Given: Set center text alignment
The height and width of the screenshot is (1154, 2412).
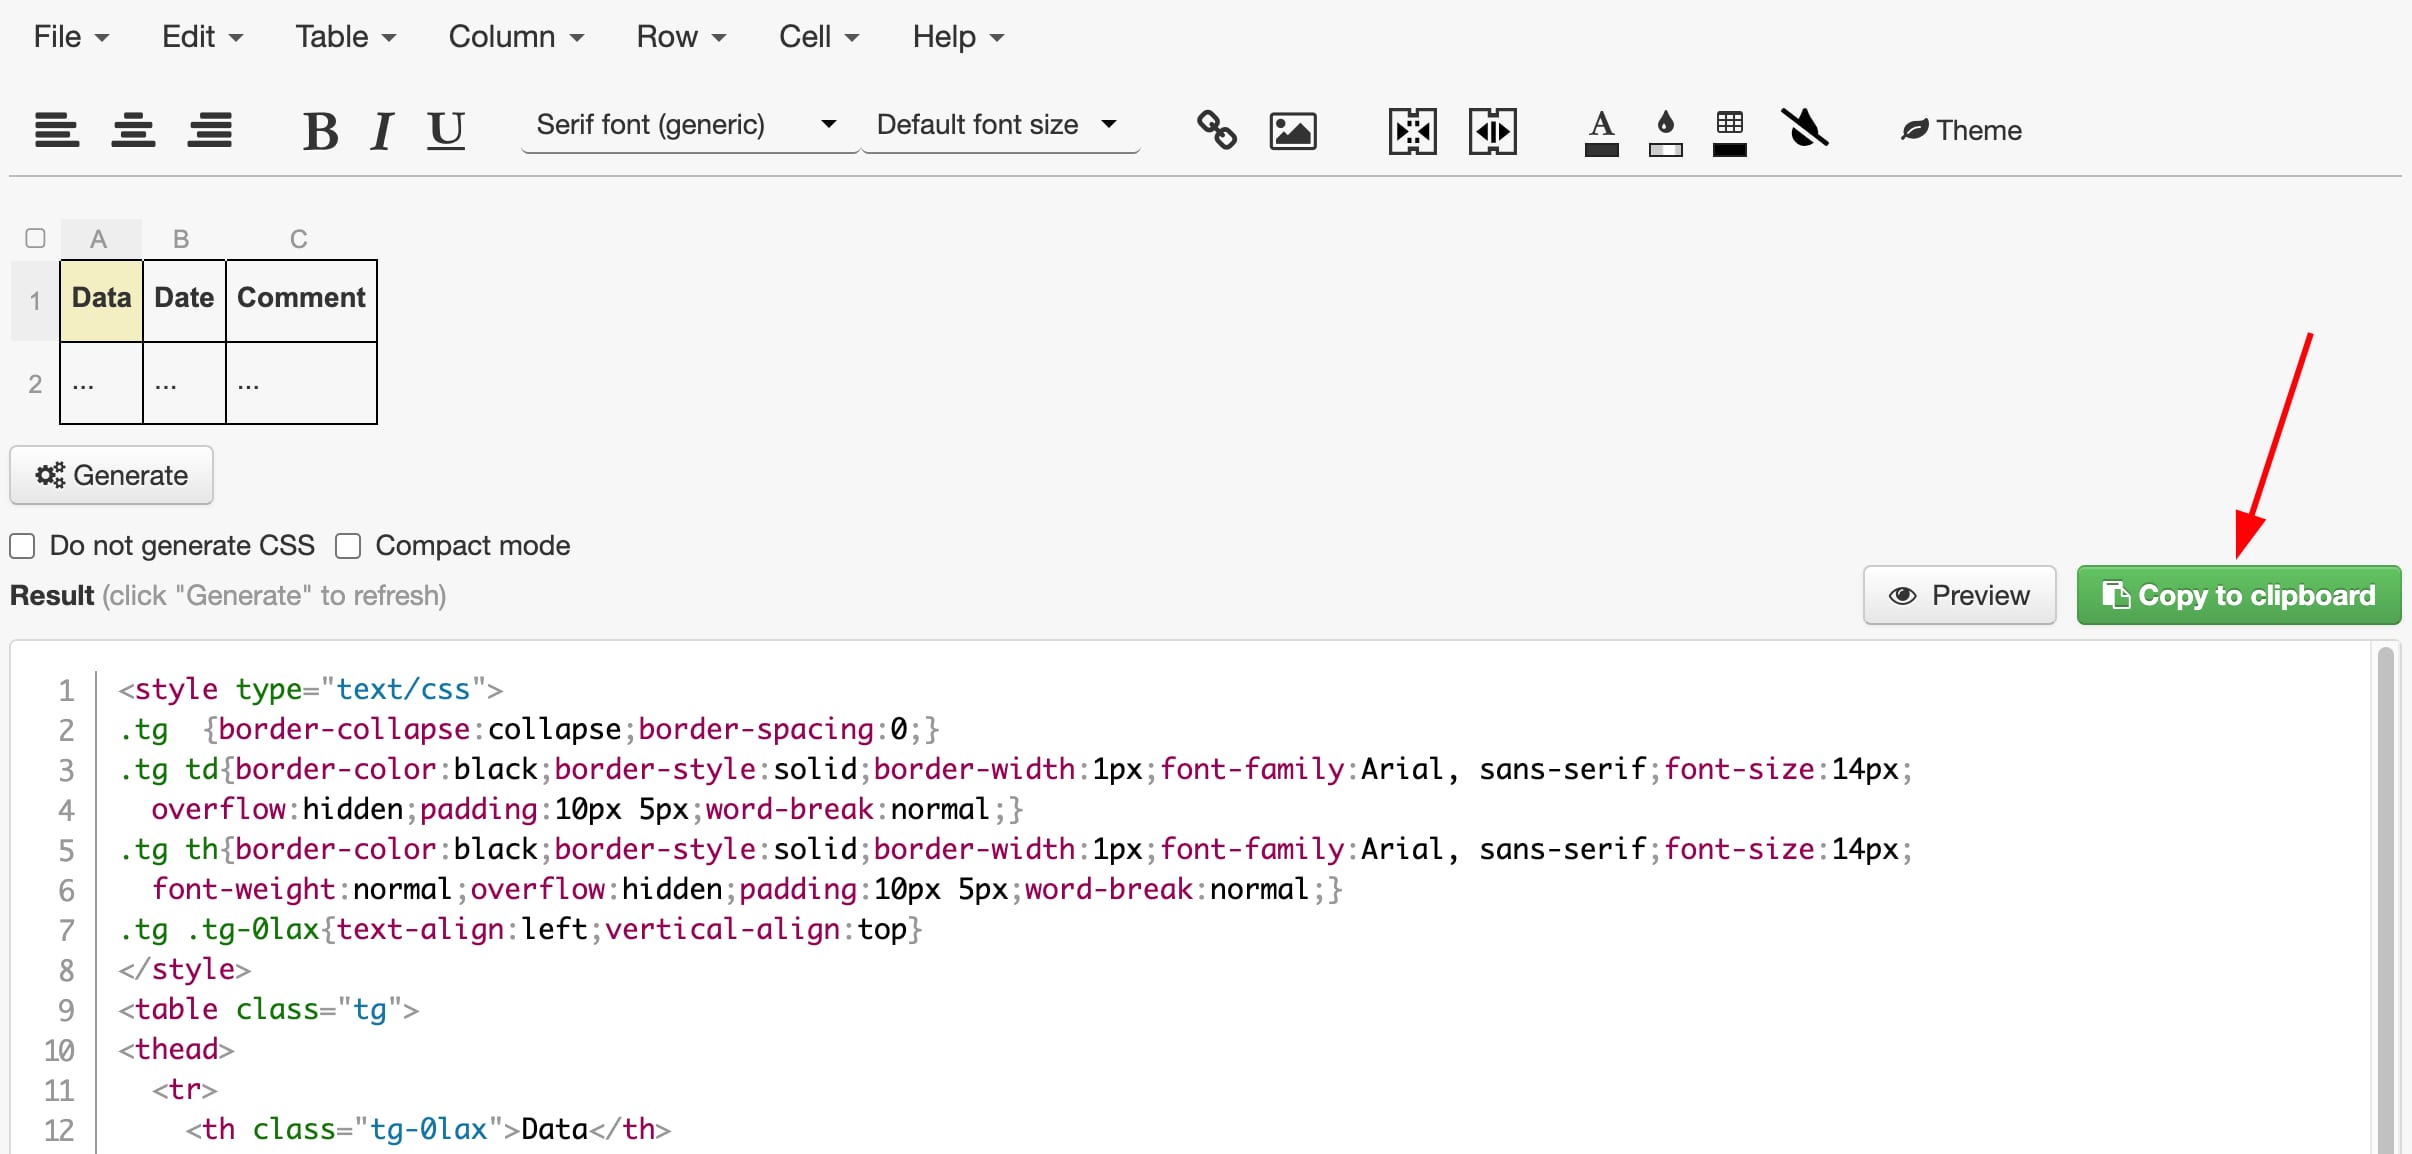Looking at the screenshot, I should (x=133, y=129).
